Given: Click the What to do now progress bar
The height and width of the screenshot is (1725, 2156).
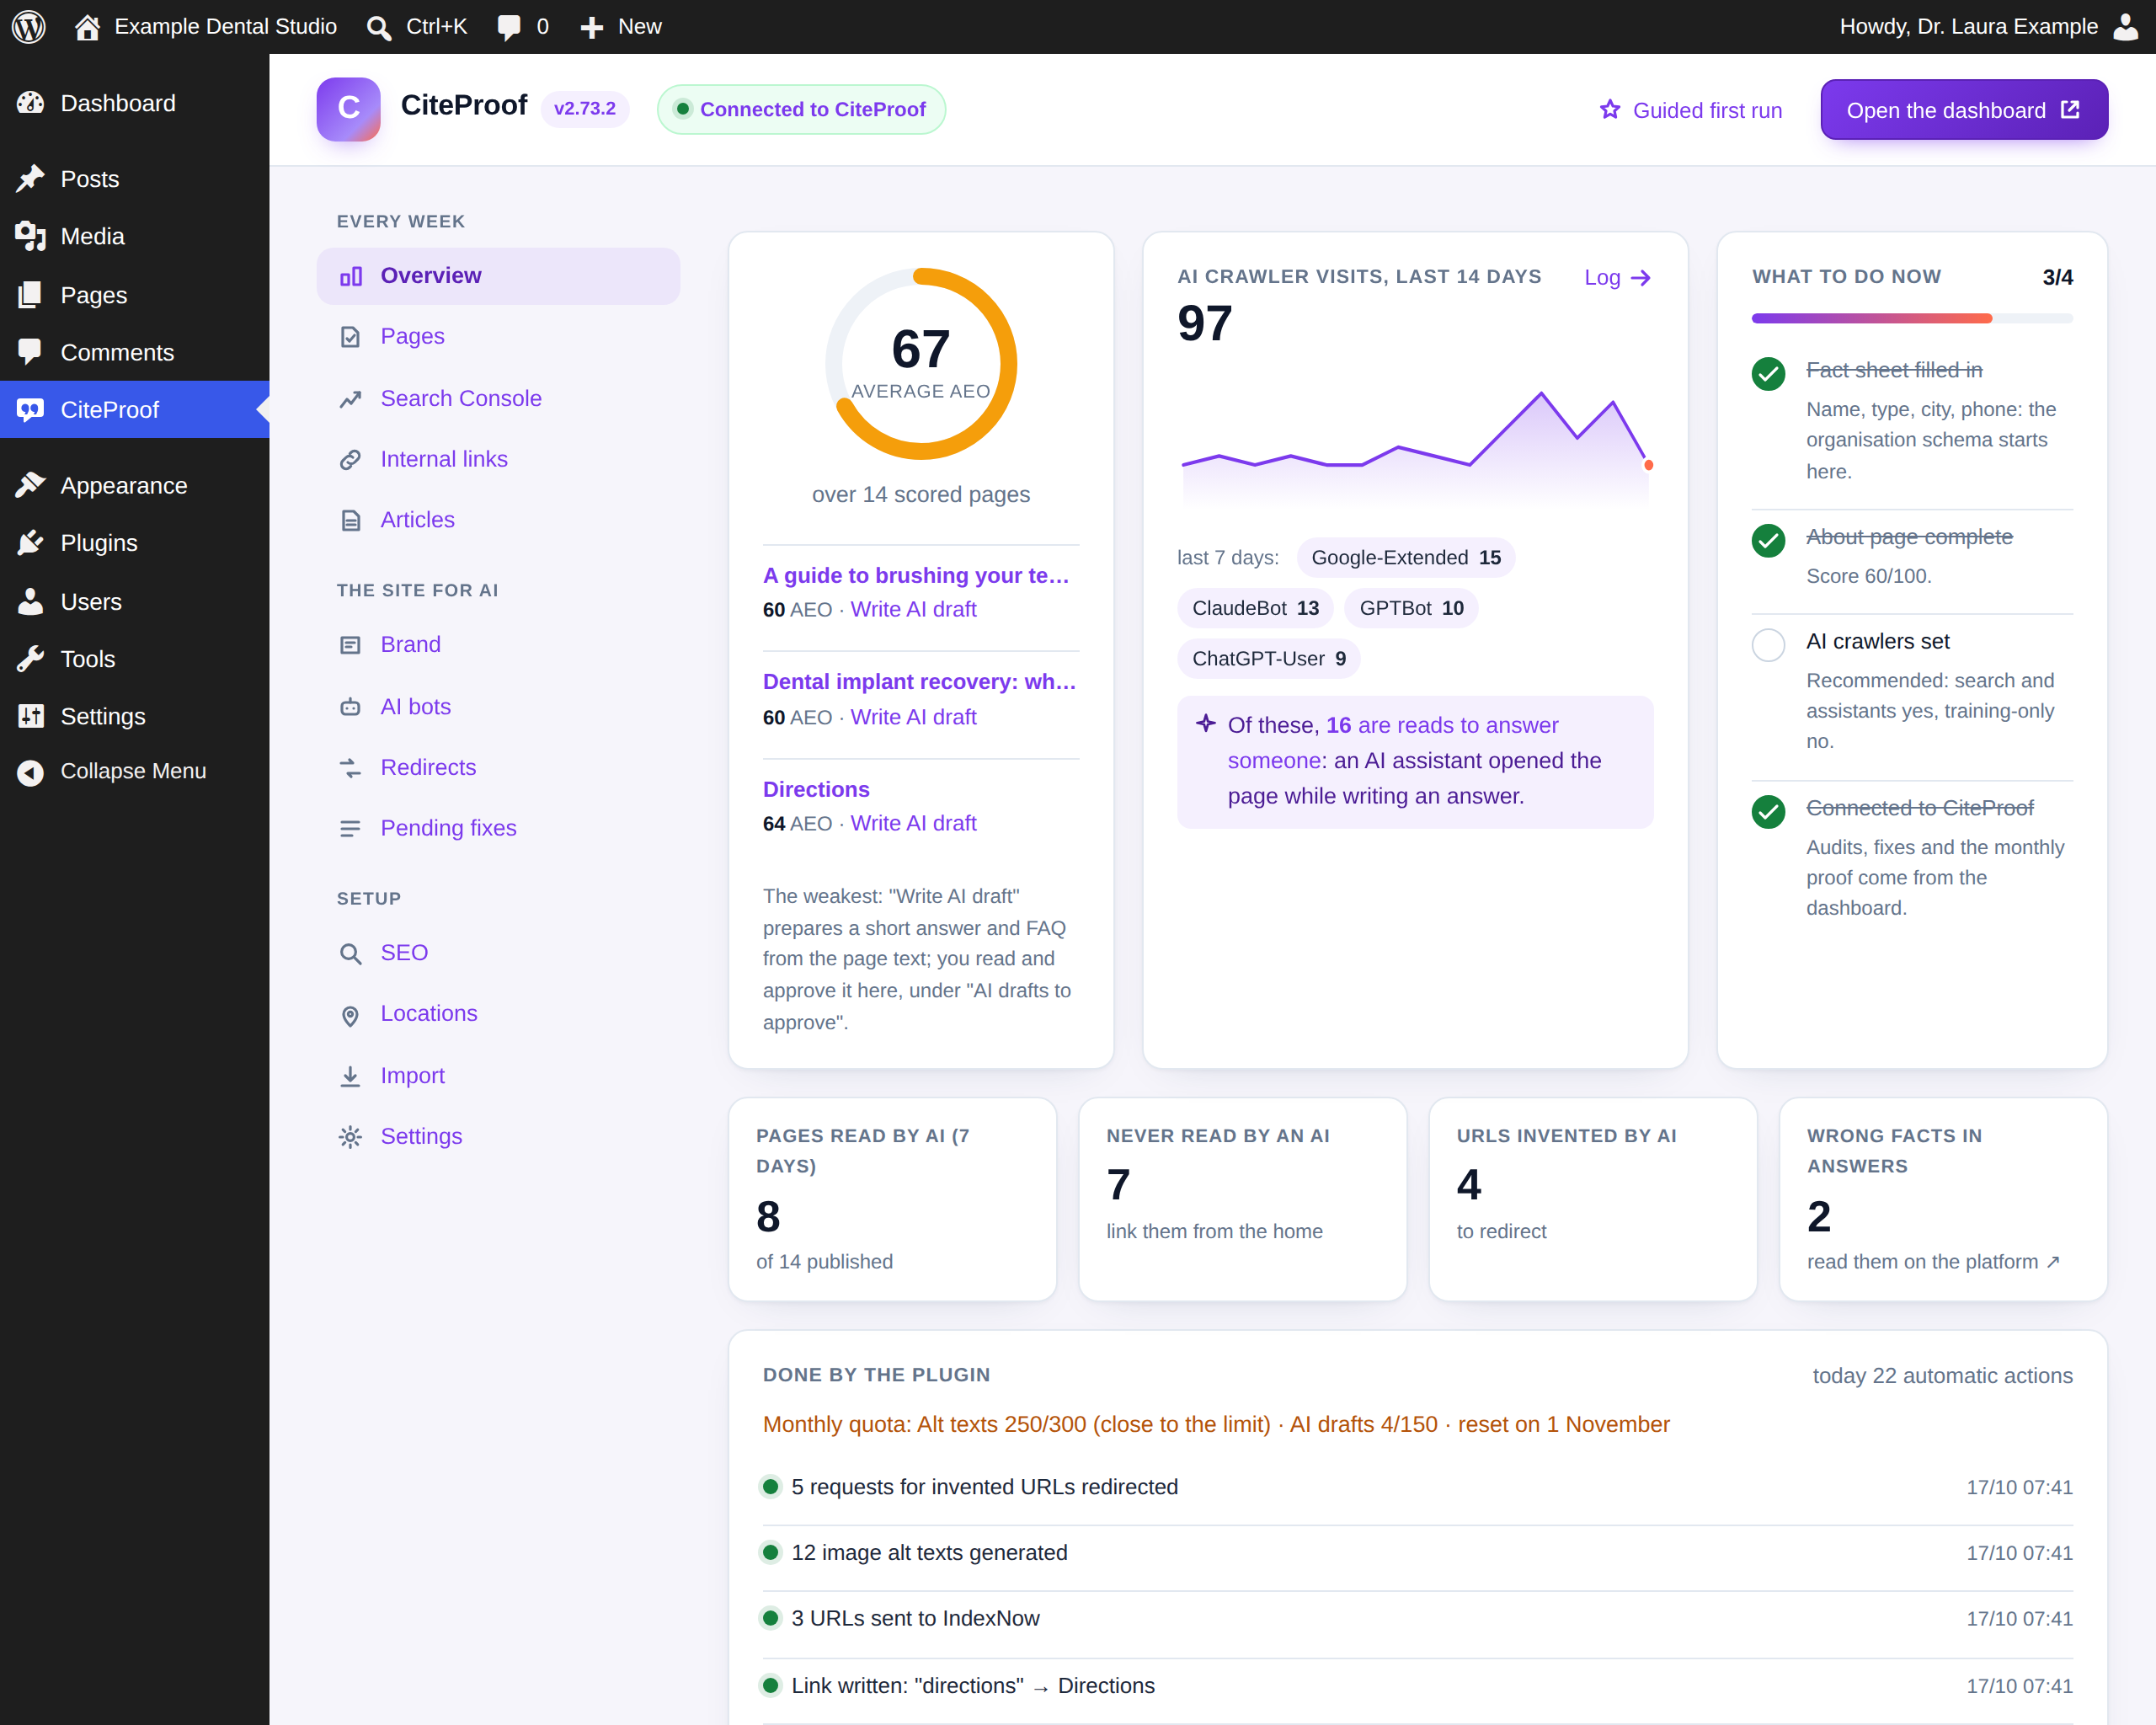Looking at the screenshot, I should 1911,318.
